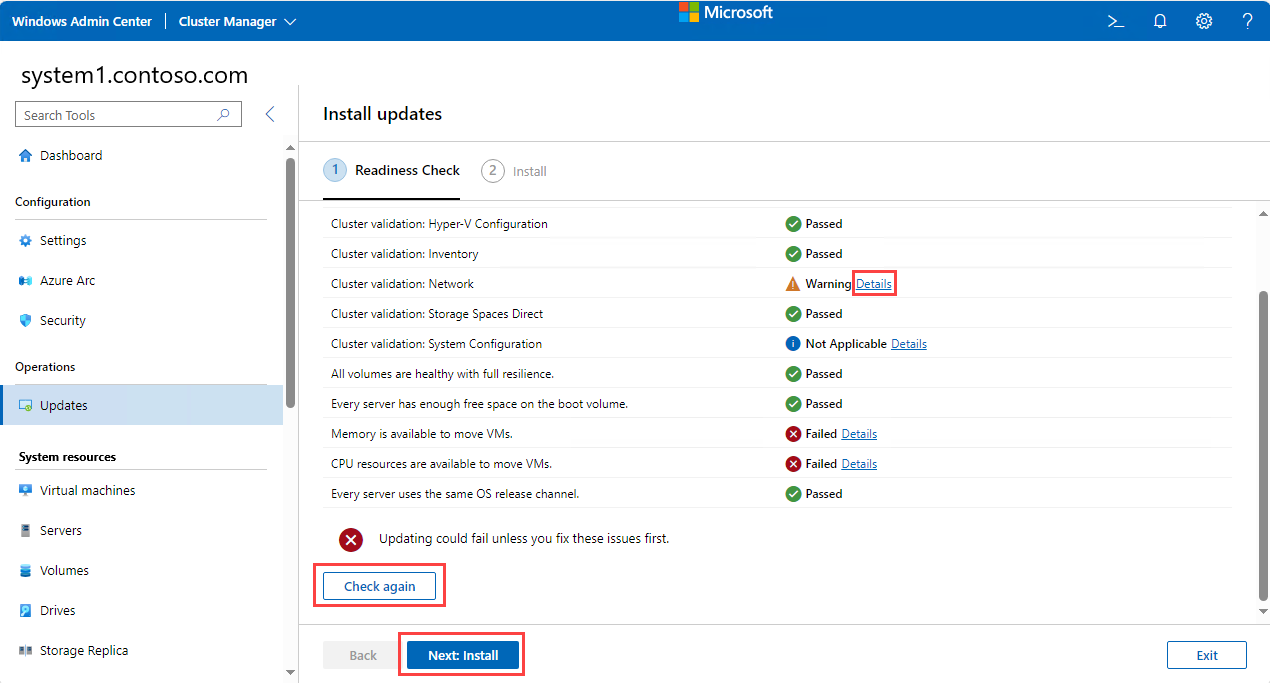
Task: Select the Install step tab
Action: click(514, 171)
